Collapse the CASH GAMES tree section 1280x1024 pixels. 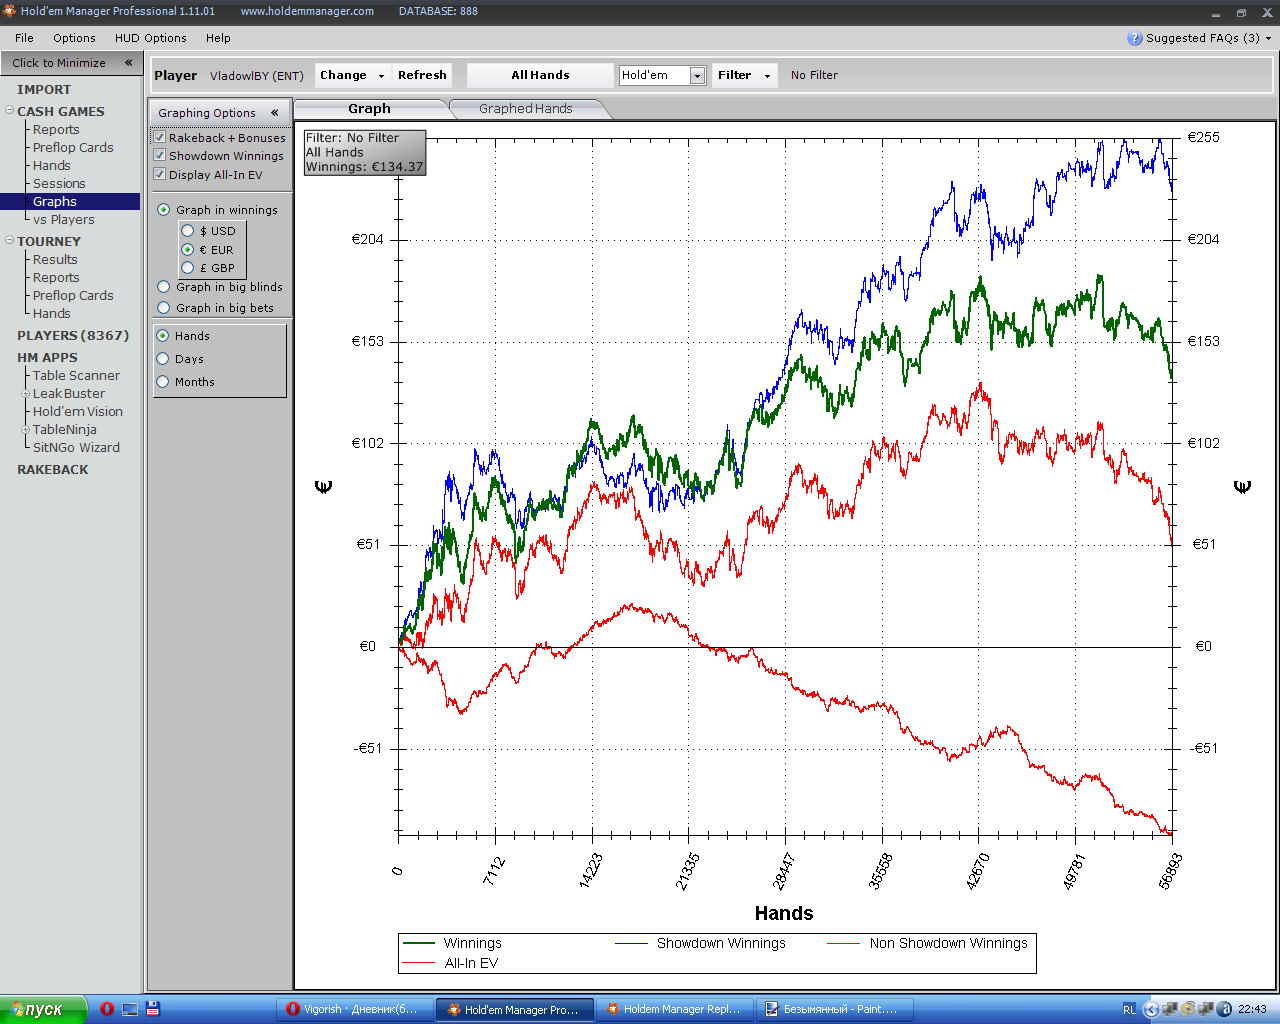[9, 111]
